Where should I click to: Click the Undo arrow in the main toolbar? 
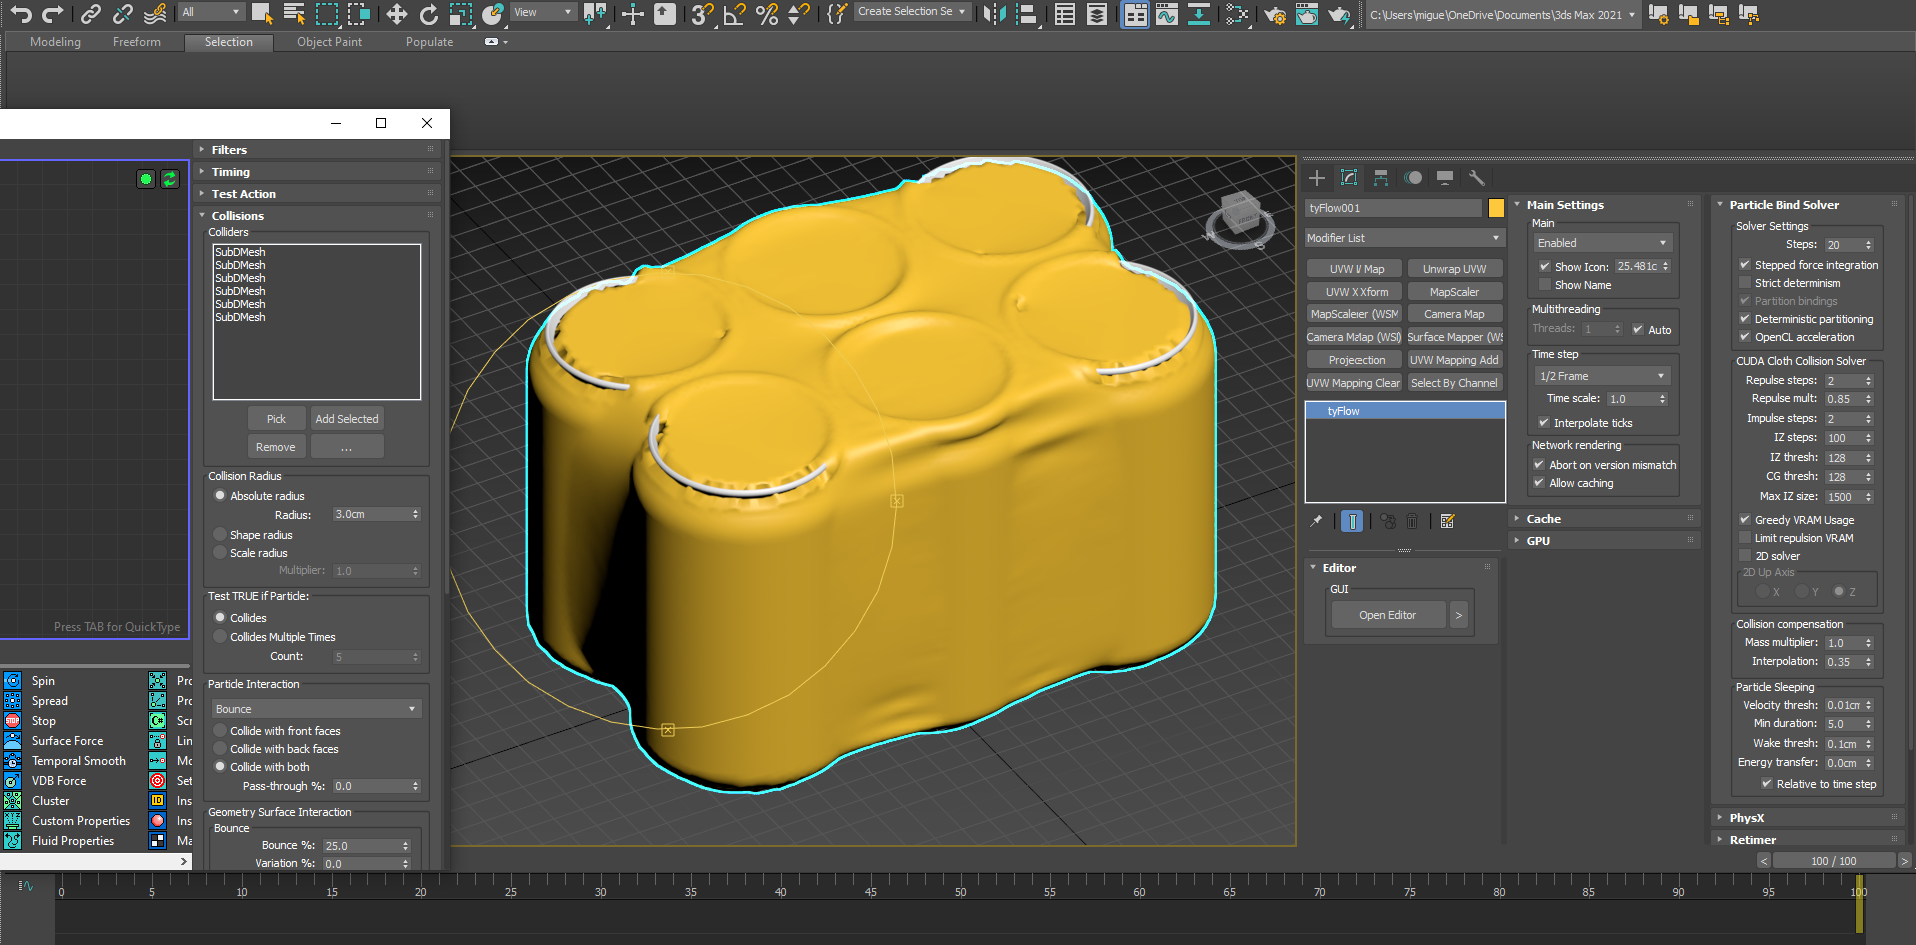(x=21, y=13)
